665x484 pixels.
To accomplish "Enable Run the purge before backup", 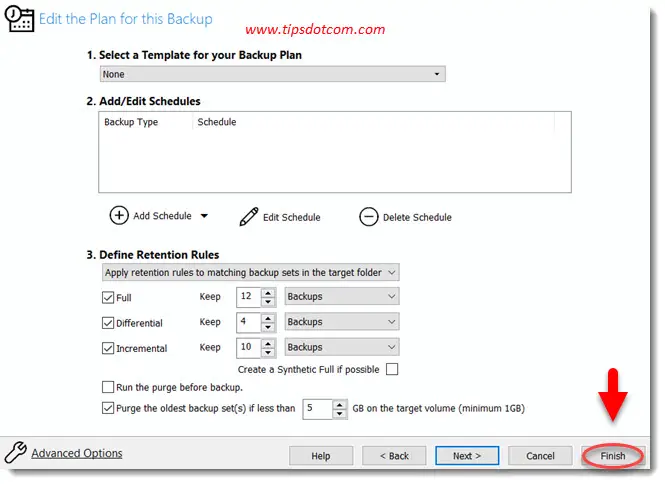I will (x=108, y=387).
